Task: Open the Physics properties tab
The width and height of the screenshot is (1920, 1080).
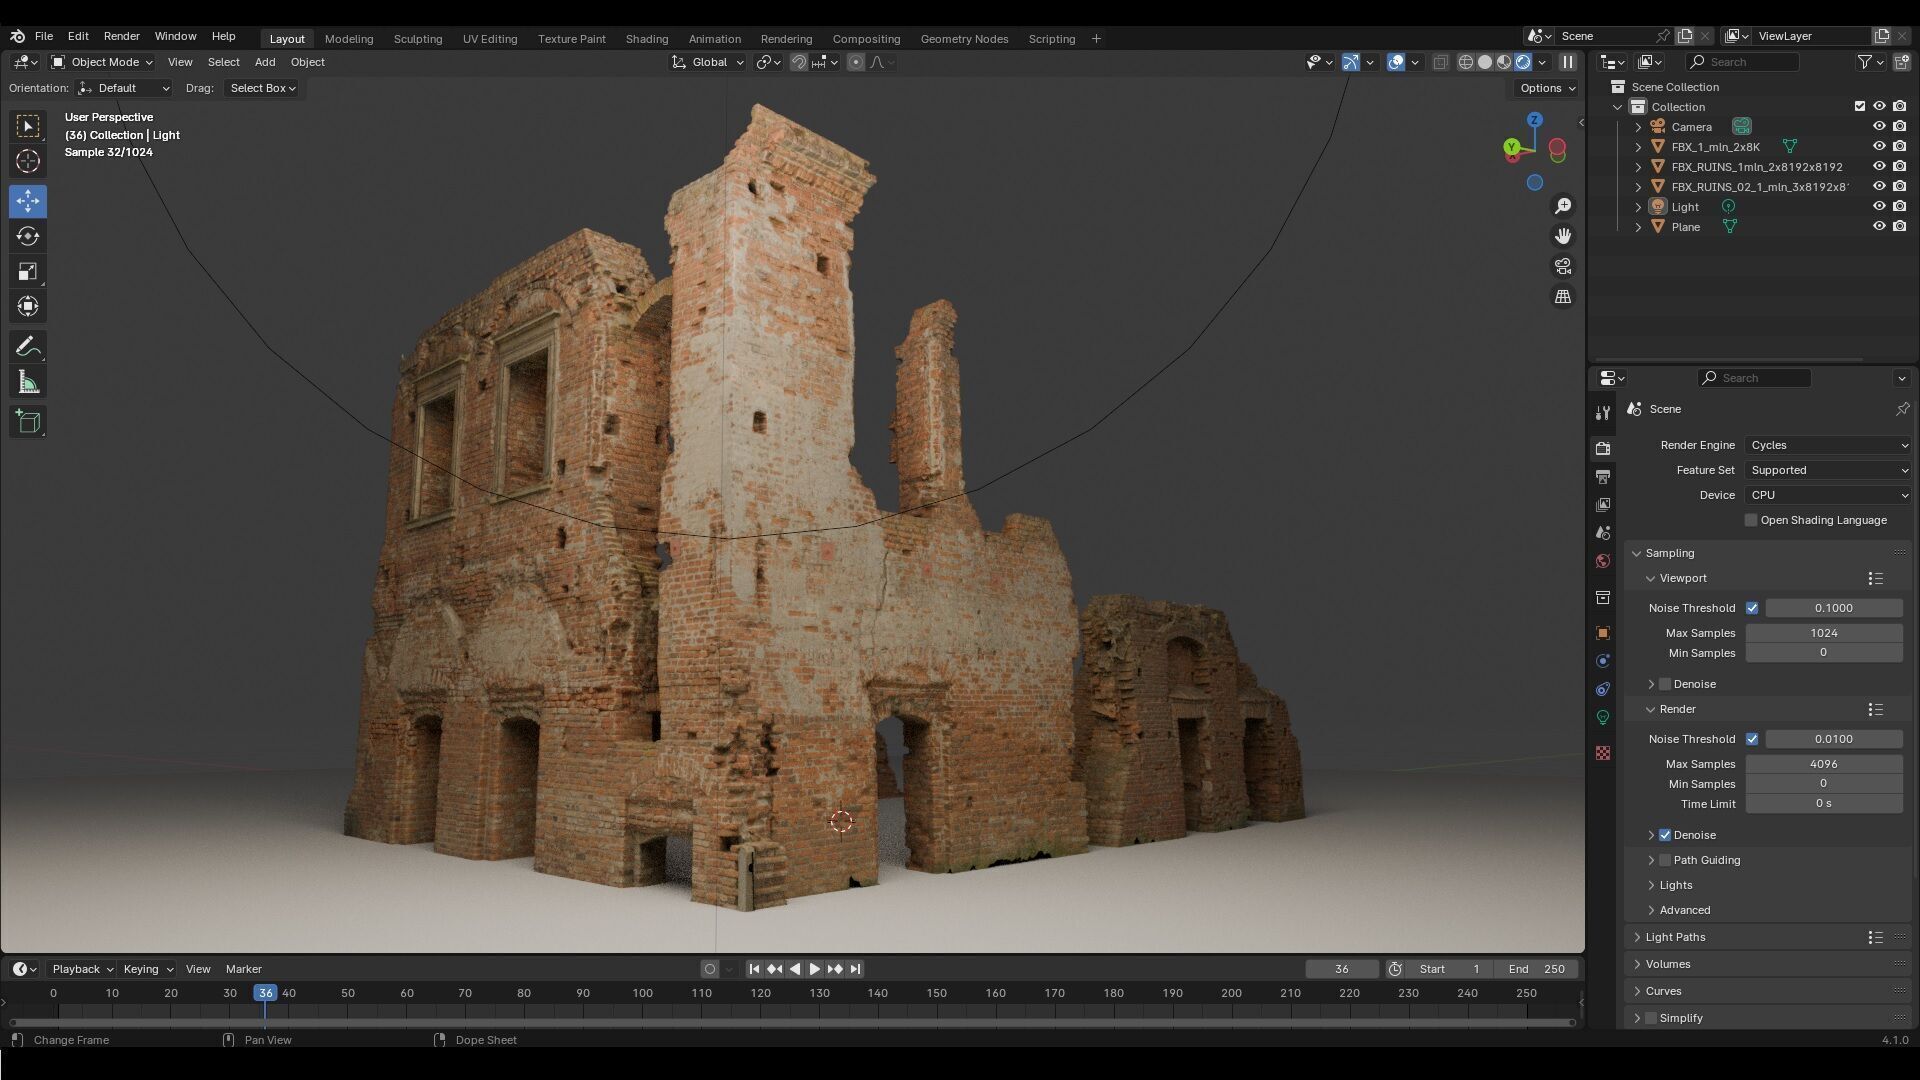Action: click(x=1603, y=660)
